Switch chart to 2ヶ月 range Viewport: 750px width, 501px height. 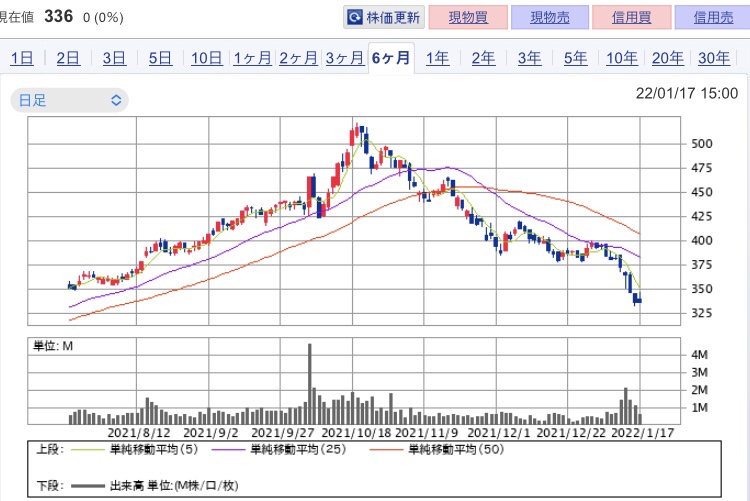pyautogui.click(x=298, y=58)
